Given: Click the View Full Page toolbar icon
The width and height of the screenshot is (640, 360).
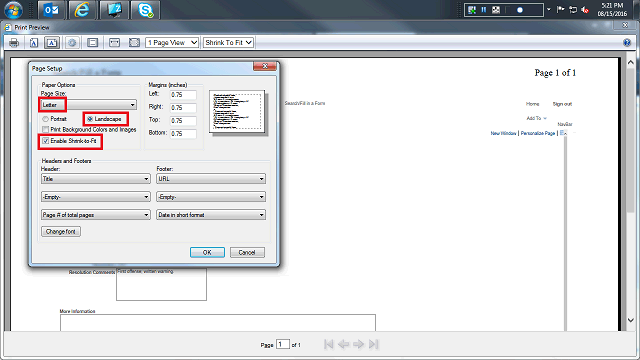Looking at the screenshot, I should [134, 42].
